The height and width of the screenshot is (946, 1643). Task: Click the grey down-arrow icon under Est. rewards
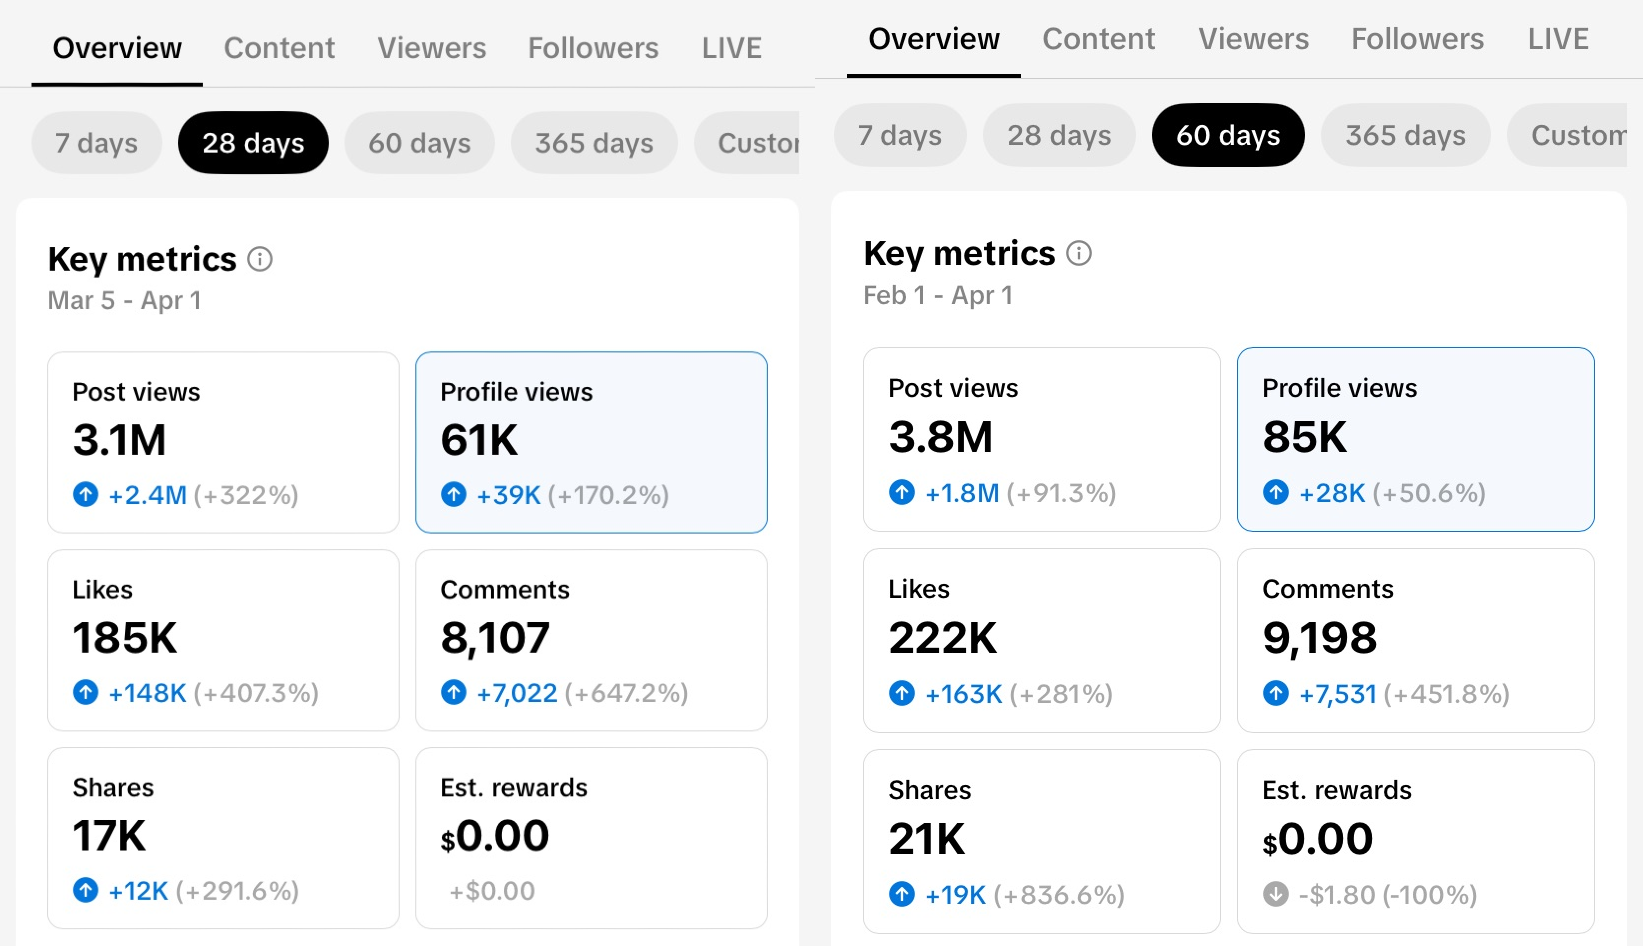pyautogui.click(x=1276, y=894)
